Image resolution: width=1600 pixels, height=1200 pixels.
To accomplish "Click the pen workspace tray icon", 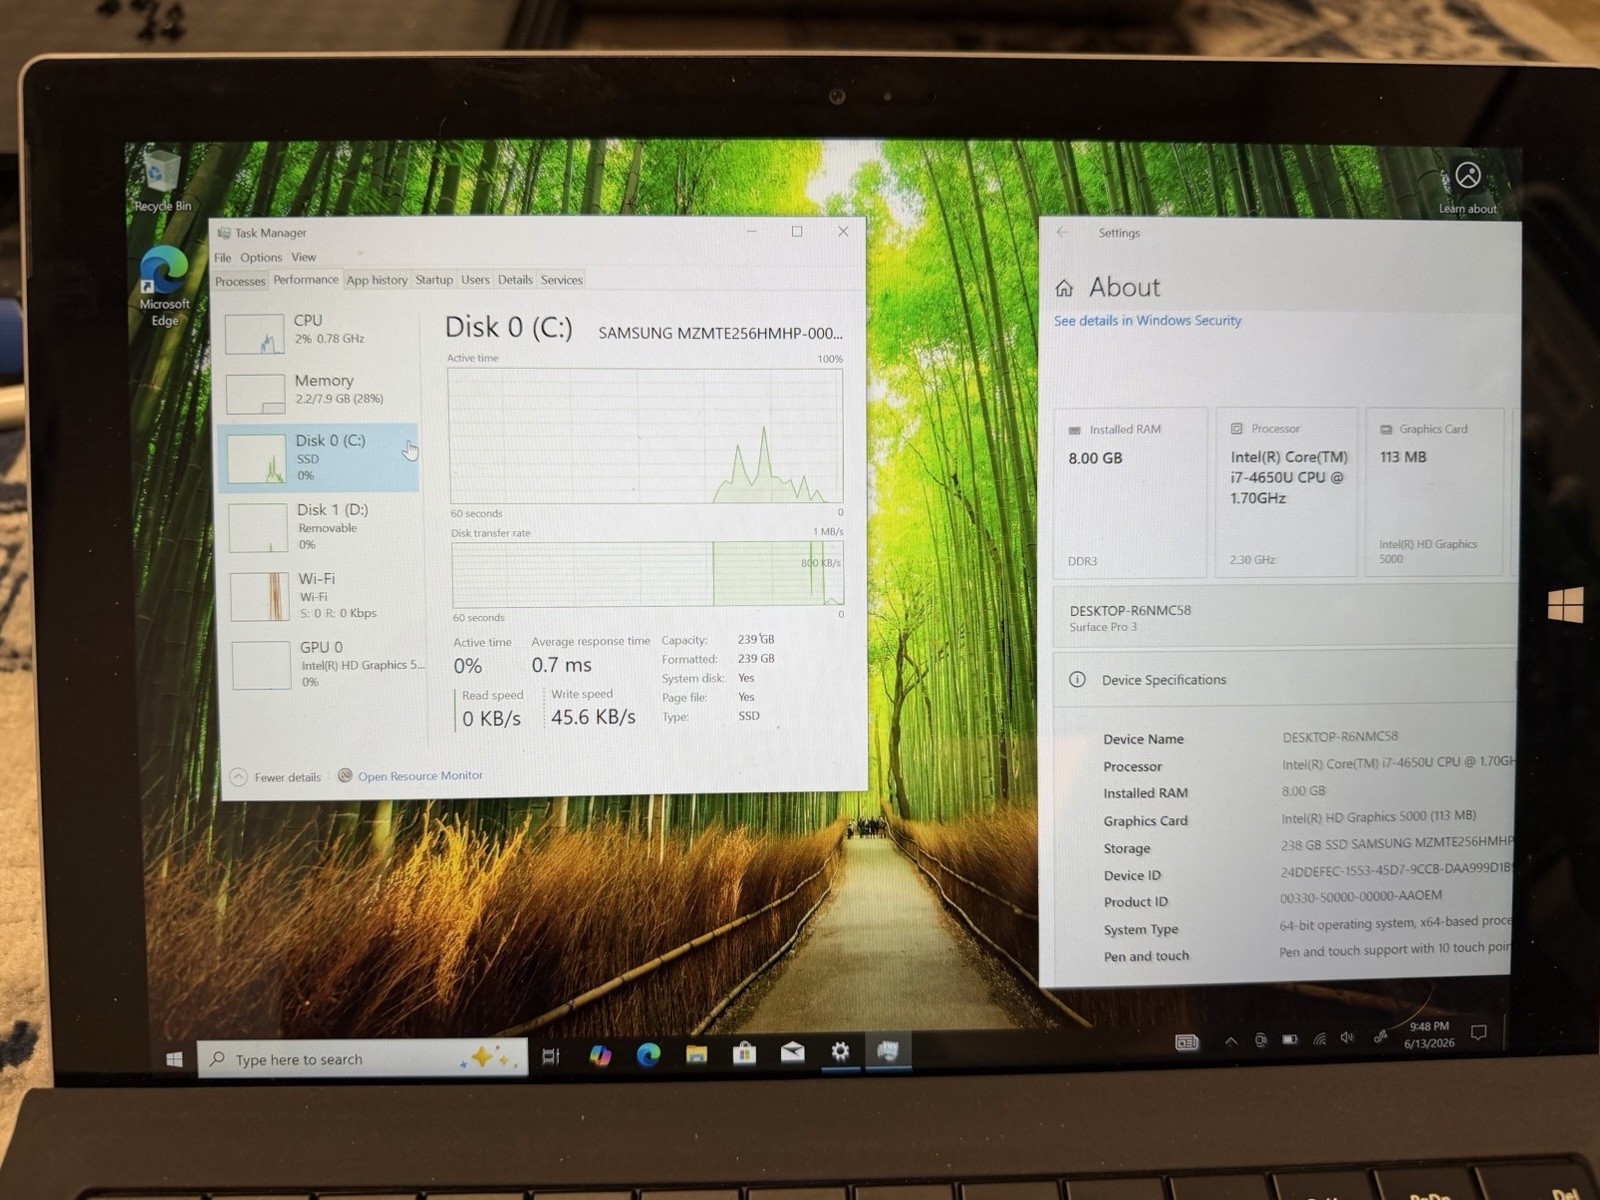I will (x=1380, y=1036).
